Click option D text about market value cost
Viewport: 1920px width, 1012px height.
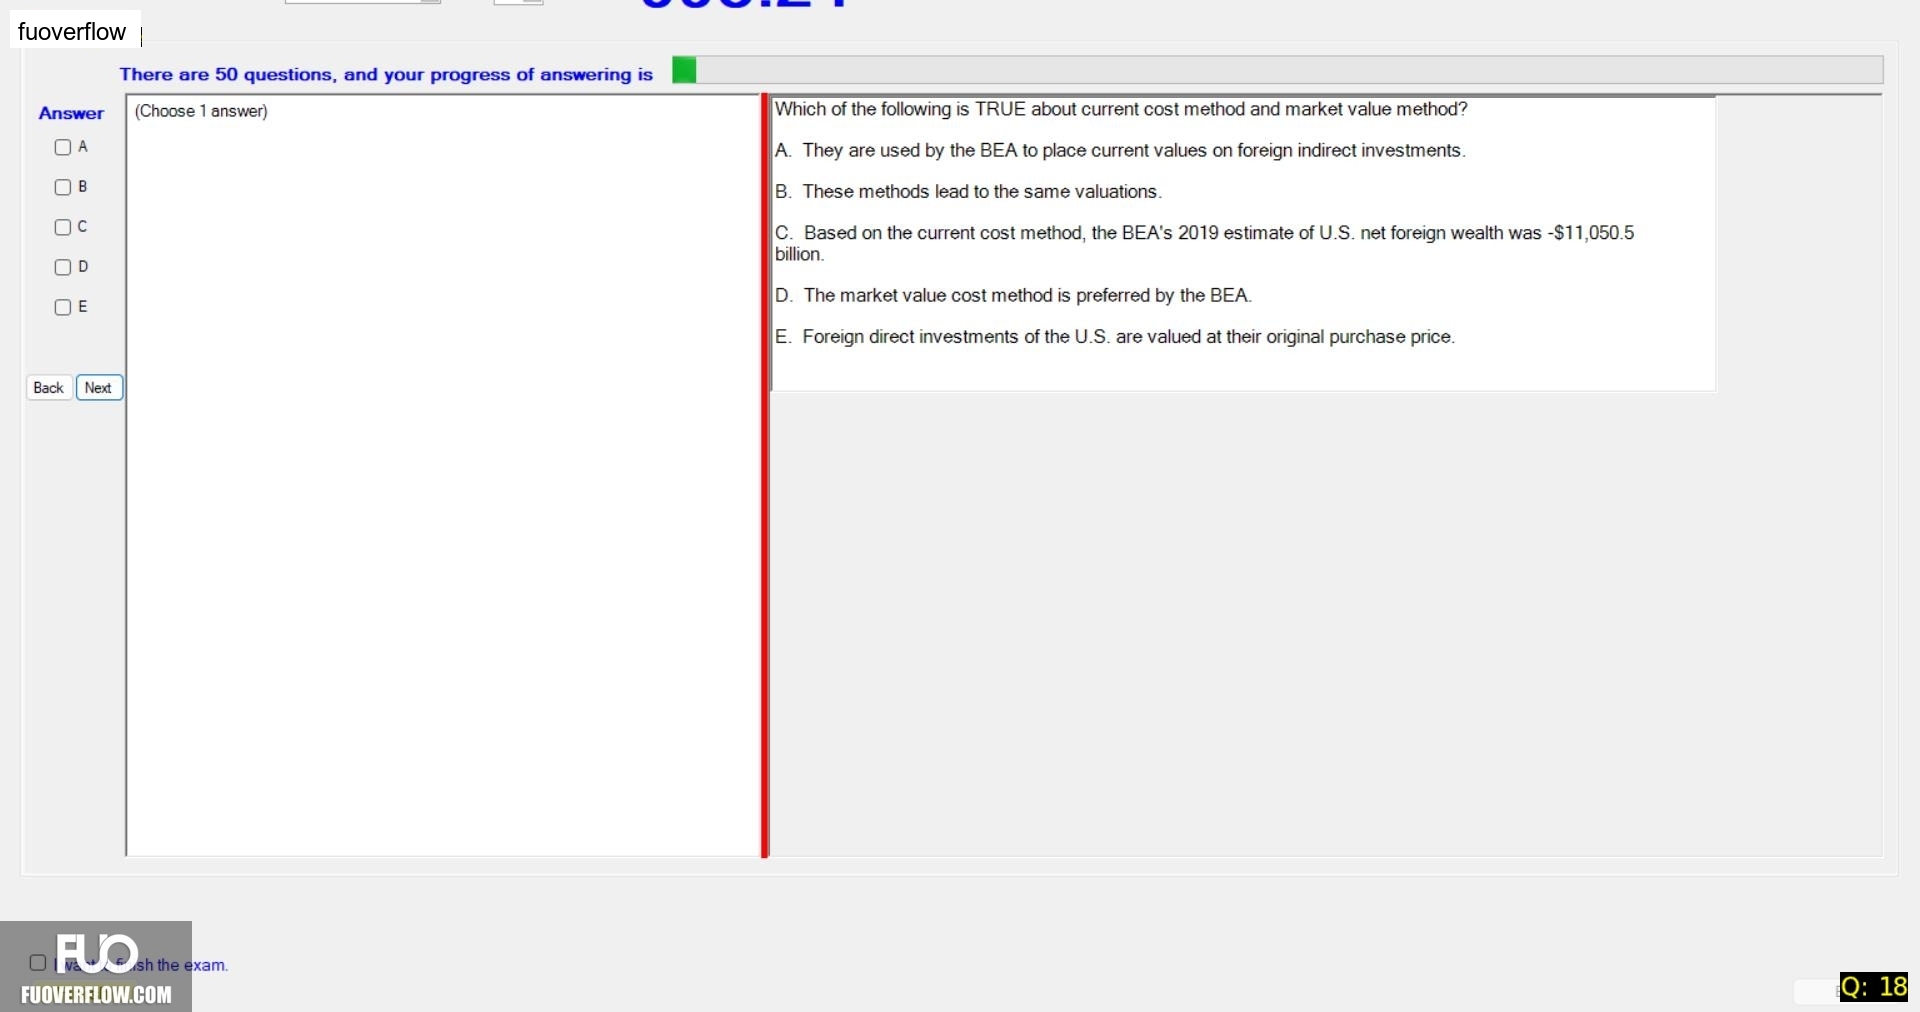[x=1013, y=295]
